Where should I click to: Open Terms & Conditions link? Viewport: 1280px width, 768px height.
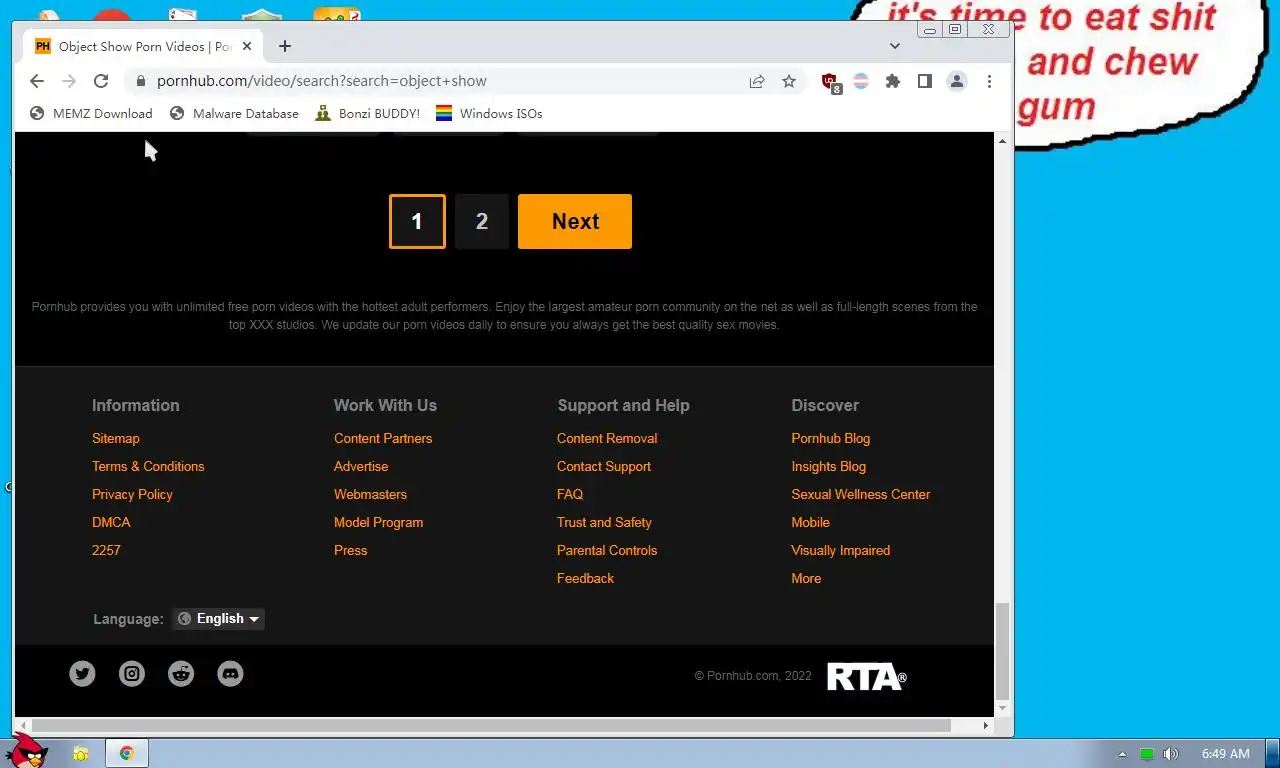[x=148, y=466]
